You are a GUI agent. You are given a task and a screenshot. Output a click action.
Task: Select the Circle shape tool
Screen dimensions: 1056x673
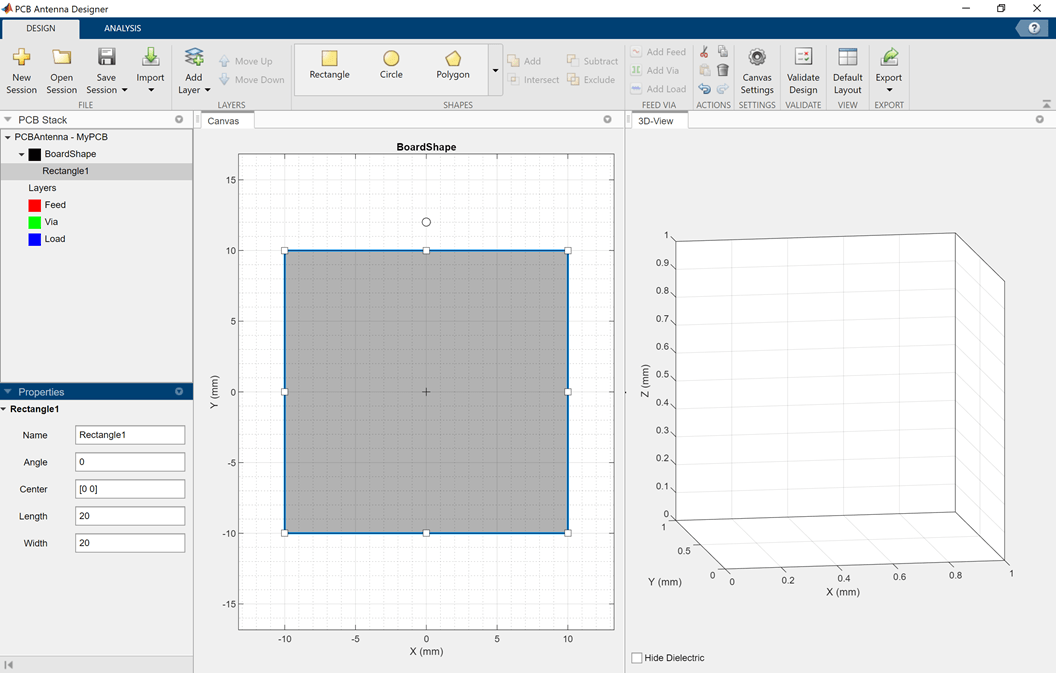coord(391,65)
